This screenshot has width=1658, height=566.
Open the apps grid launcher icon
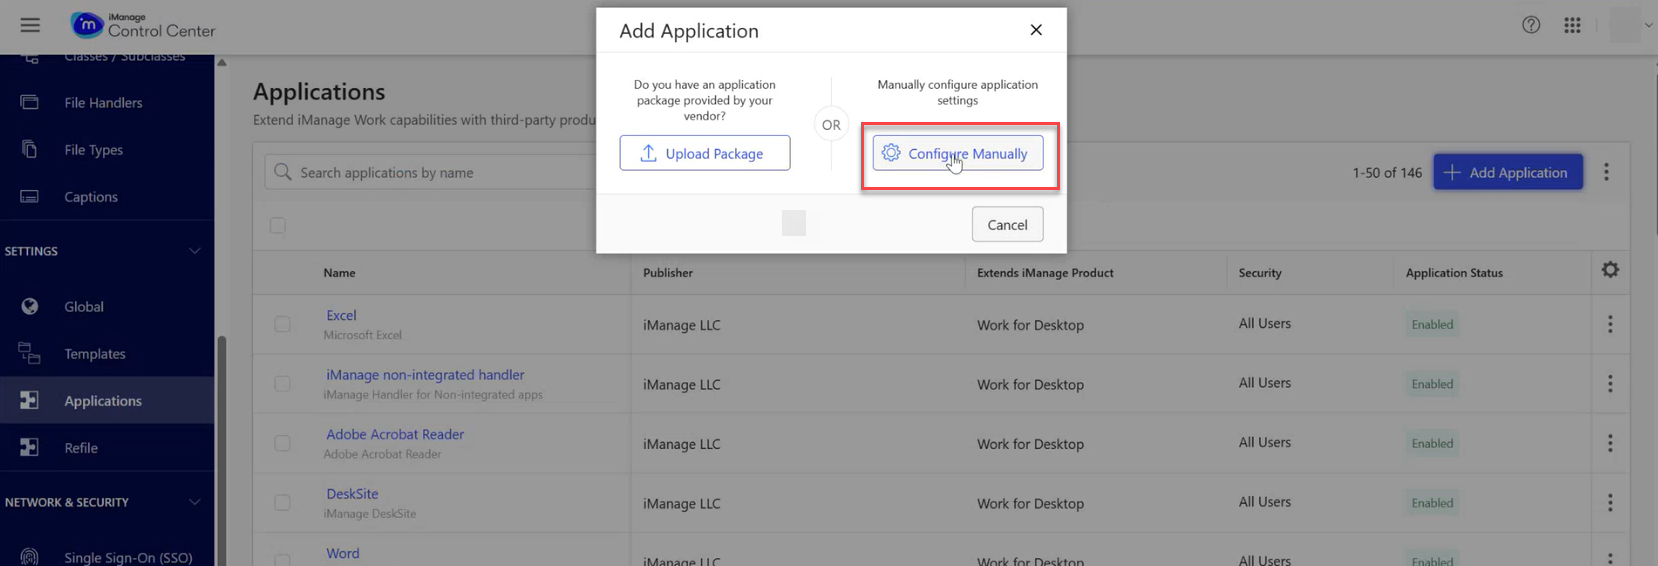point(1572,25)
